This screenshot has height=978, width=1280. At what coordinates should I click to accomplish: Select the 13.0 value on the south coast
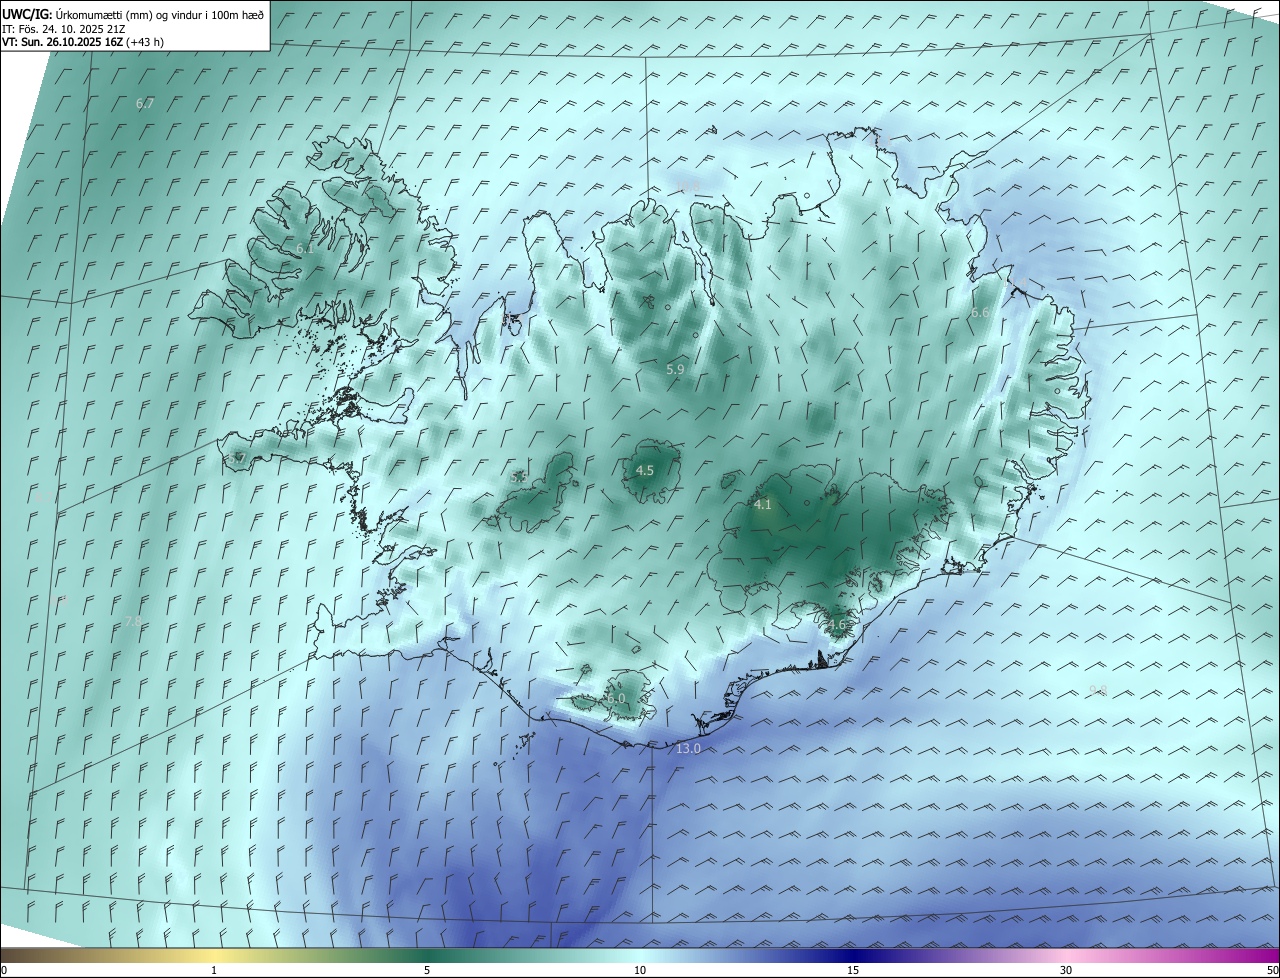tap(689, 749)
